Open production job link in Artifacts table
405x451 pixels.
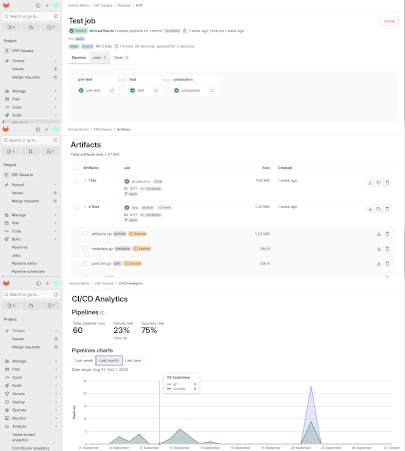tap(141, 181)
